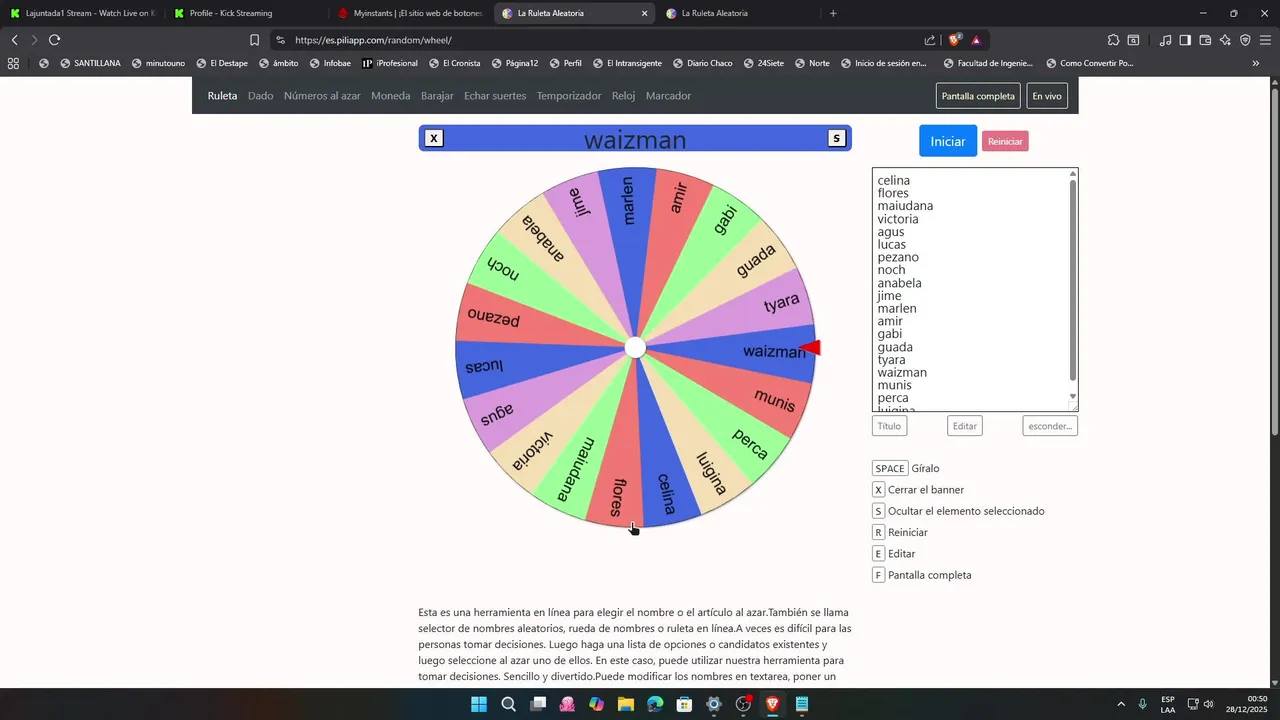Click the Brave Rewards triangle icon
Screen dimensions: 1280x720
click(976, 40)
